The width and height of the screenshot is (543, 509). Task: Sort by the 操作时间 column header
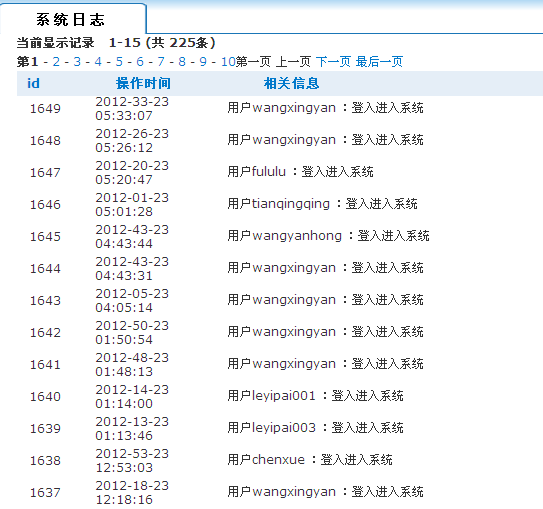(143, 83)
